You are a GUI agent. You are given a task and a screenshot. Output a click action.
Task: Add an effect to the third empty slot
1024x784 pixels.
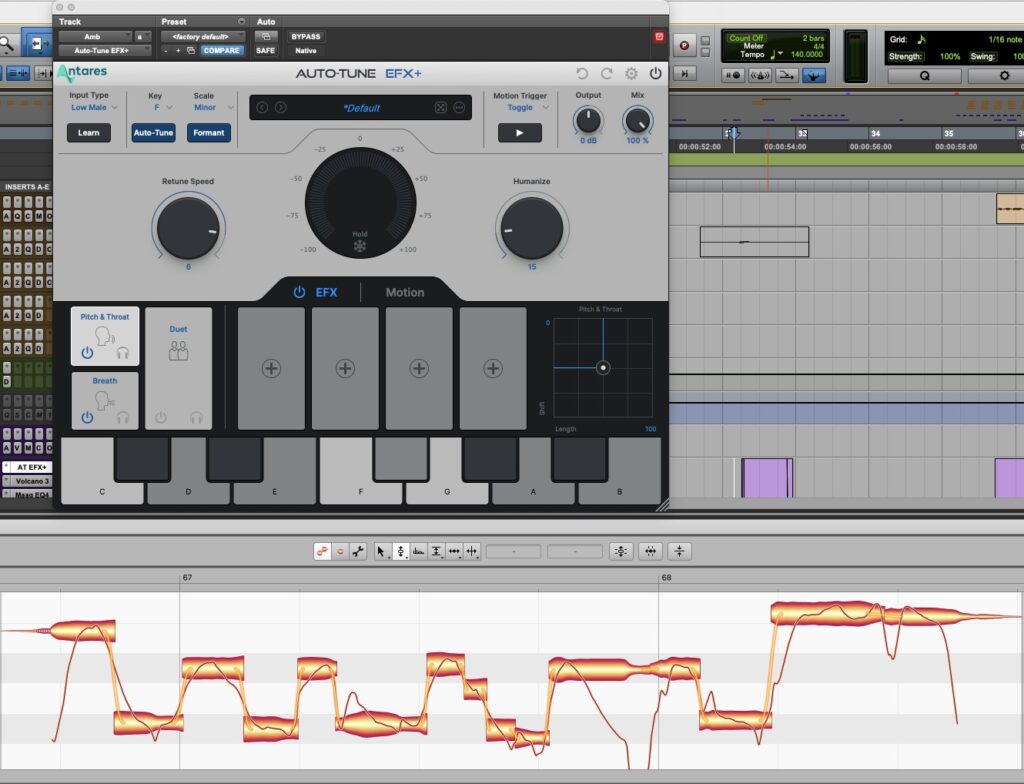coord(419,368)
